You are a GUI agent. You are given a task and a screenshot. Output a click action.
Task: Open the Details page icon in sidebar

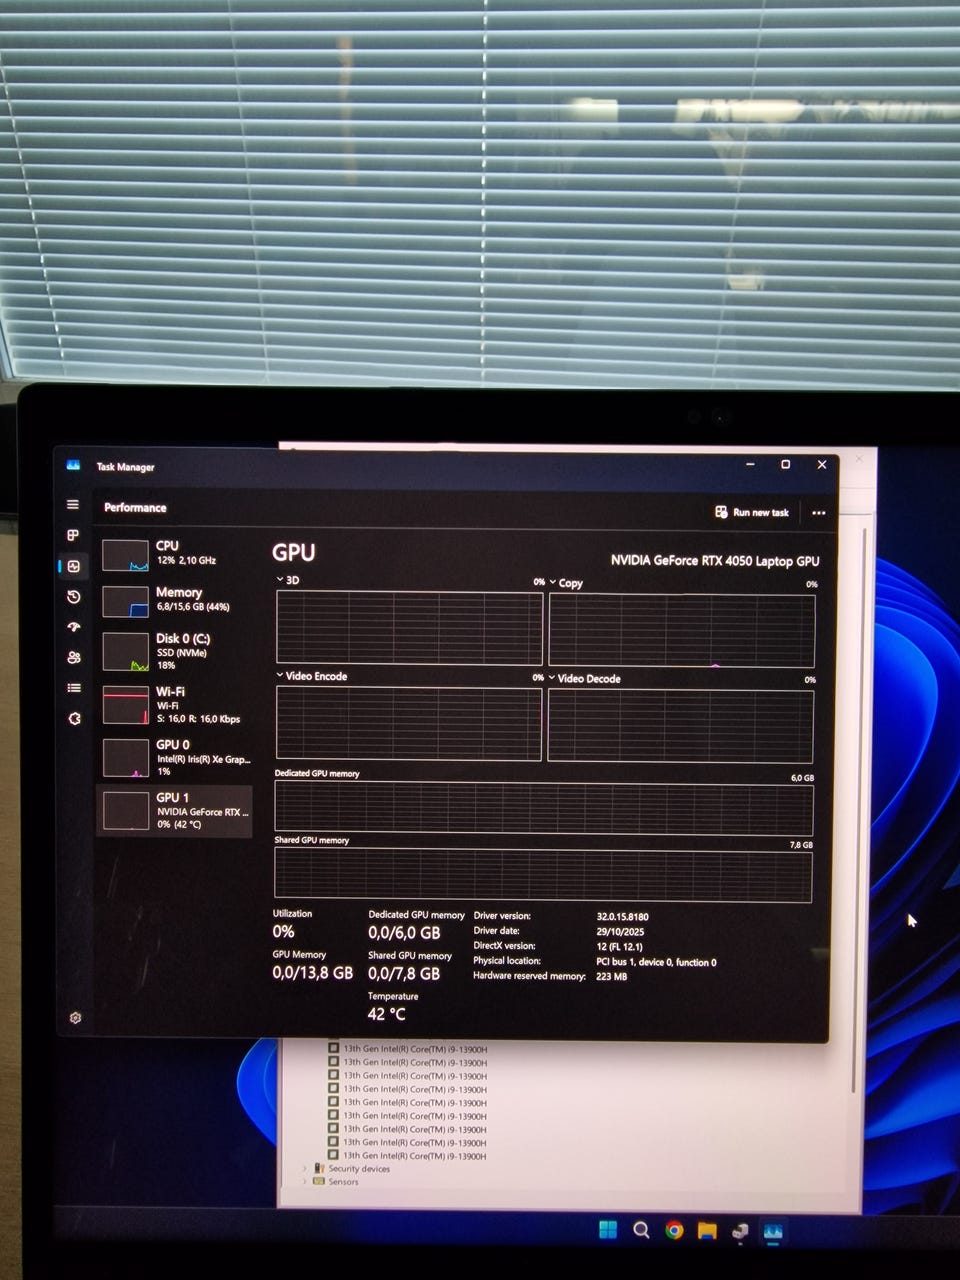[73, 688]
